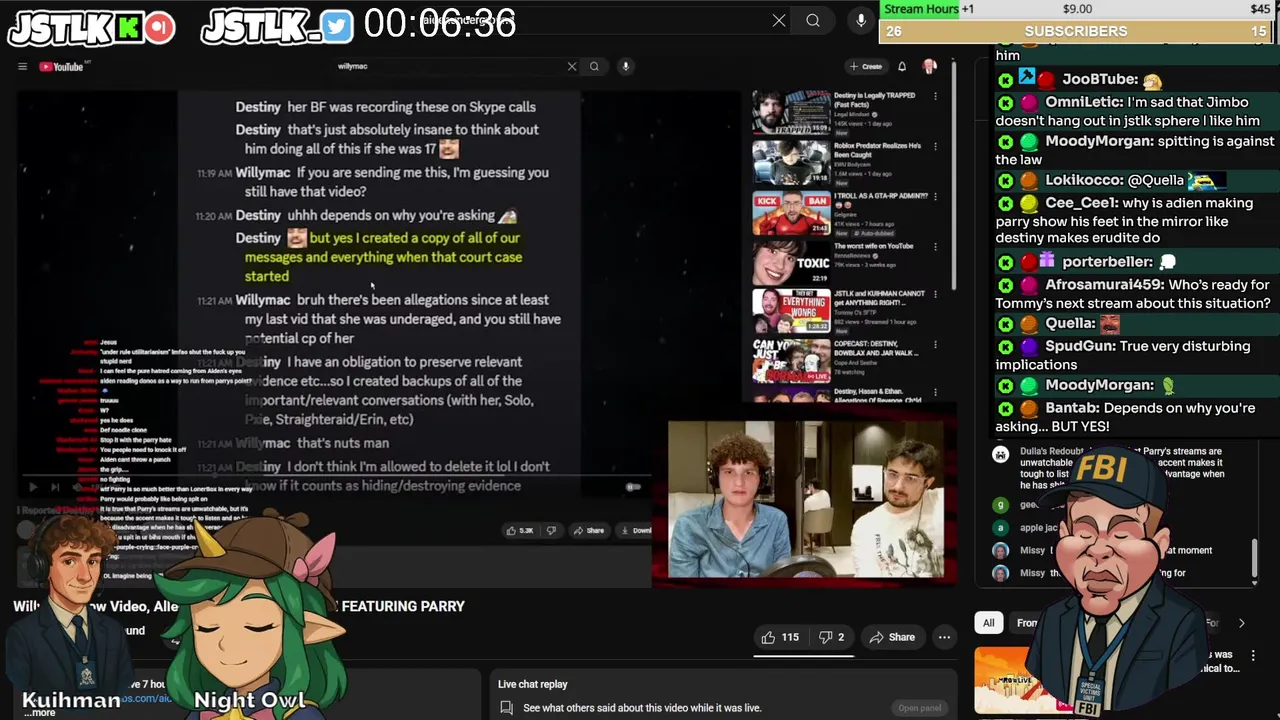Run search with inner magnifier next to willymac
This screenshot has height=720, width=1280.
594,67
